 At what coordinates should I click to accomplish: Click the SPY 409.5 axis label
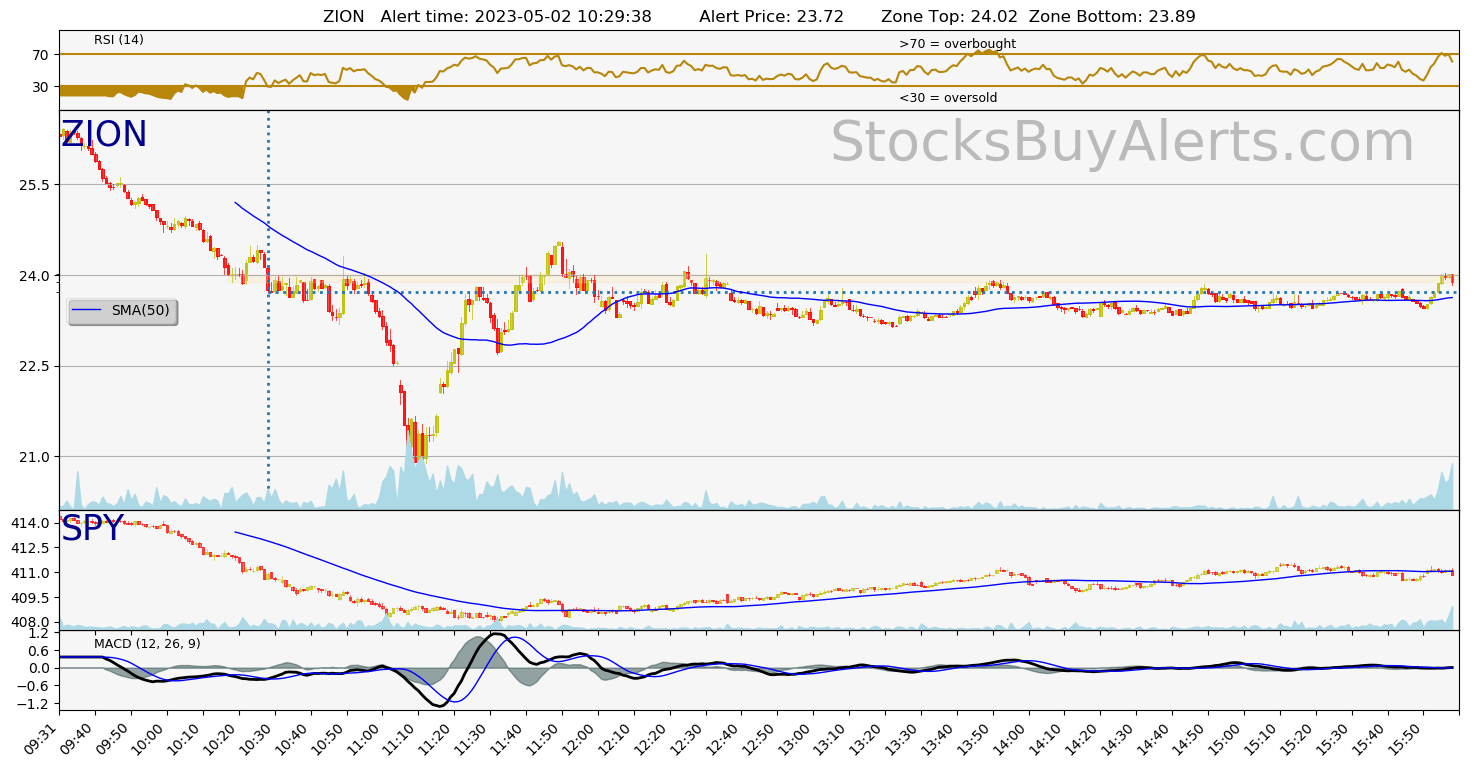pyautogui.click(x=30, y=598)
